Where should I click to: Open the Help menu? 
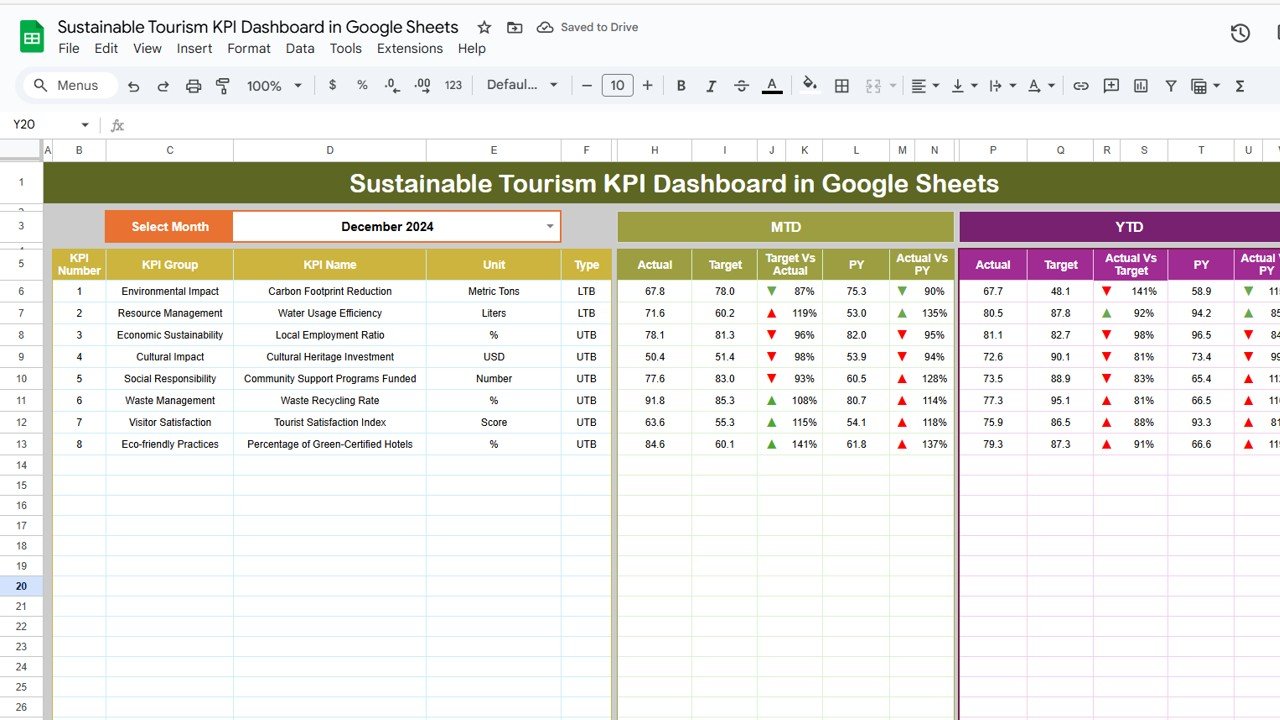(x=472, y=48)
